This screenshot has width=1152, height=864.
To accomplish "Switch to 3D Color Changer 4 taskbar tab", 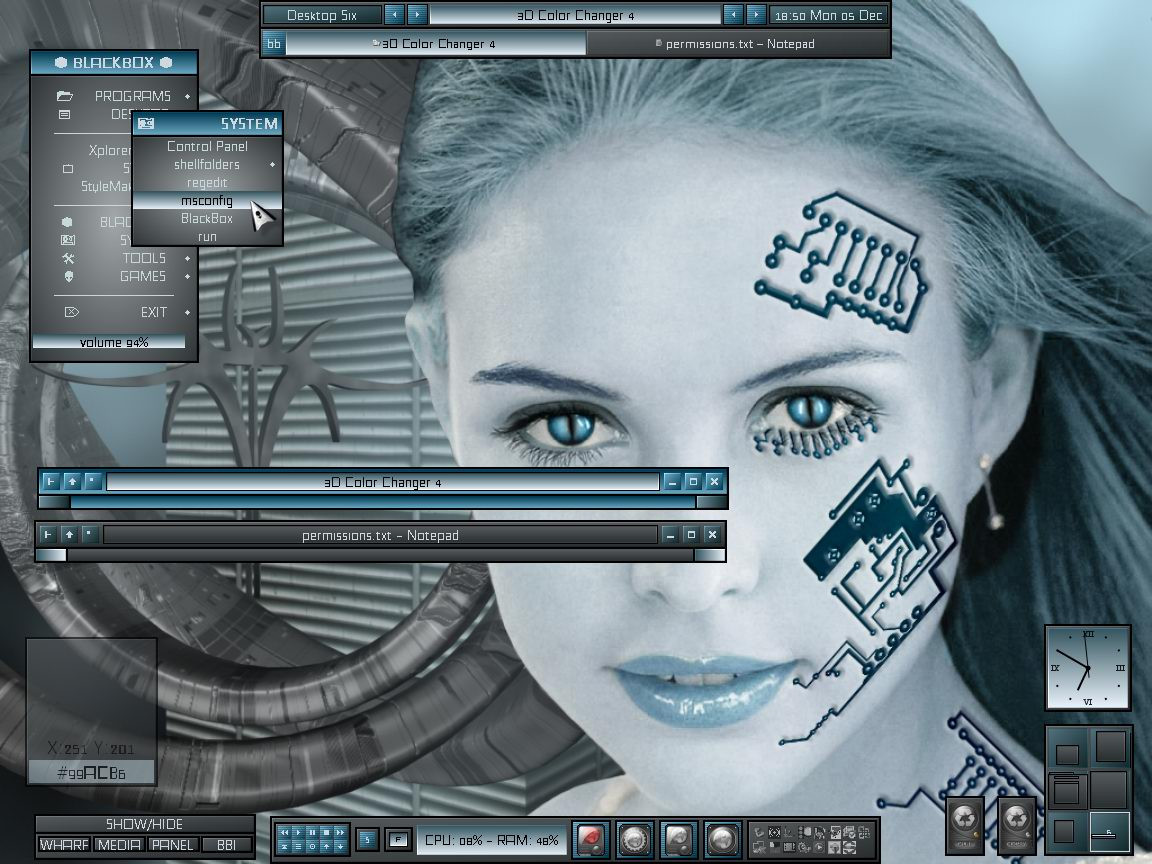I will point(436,43).
